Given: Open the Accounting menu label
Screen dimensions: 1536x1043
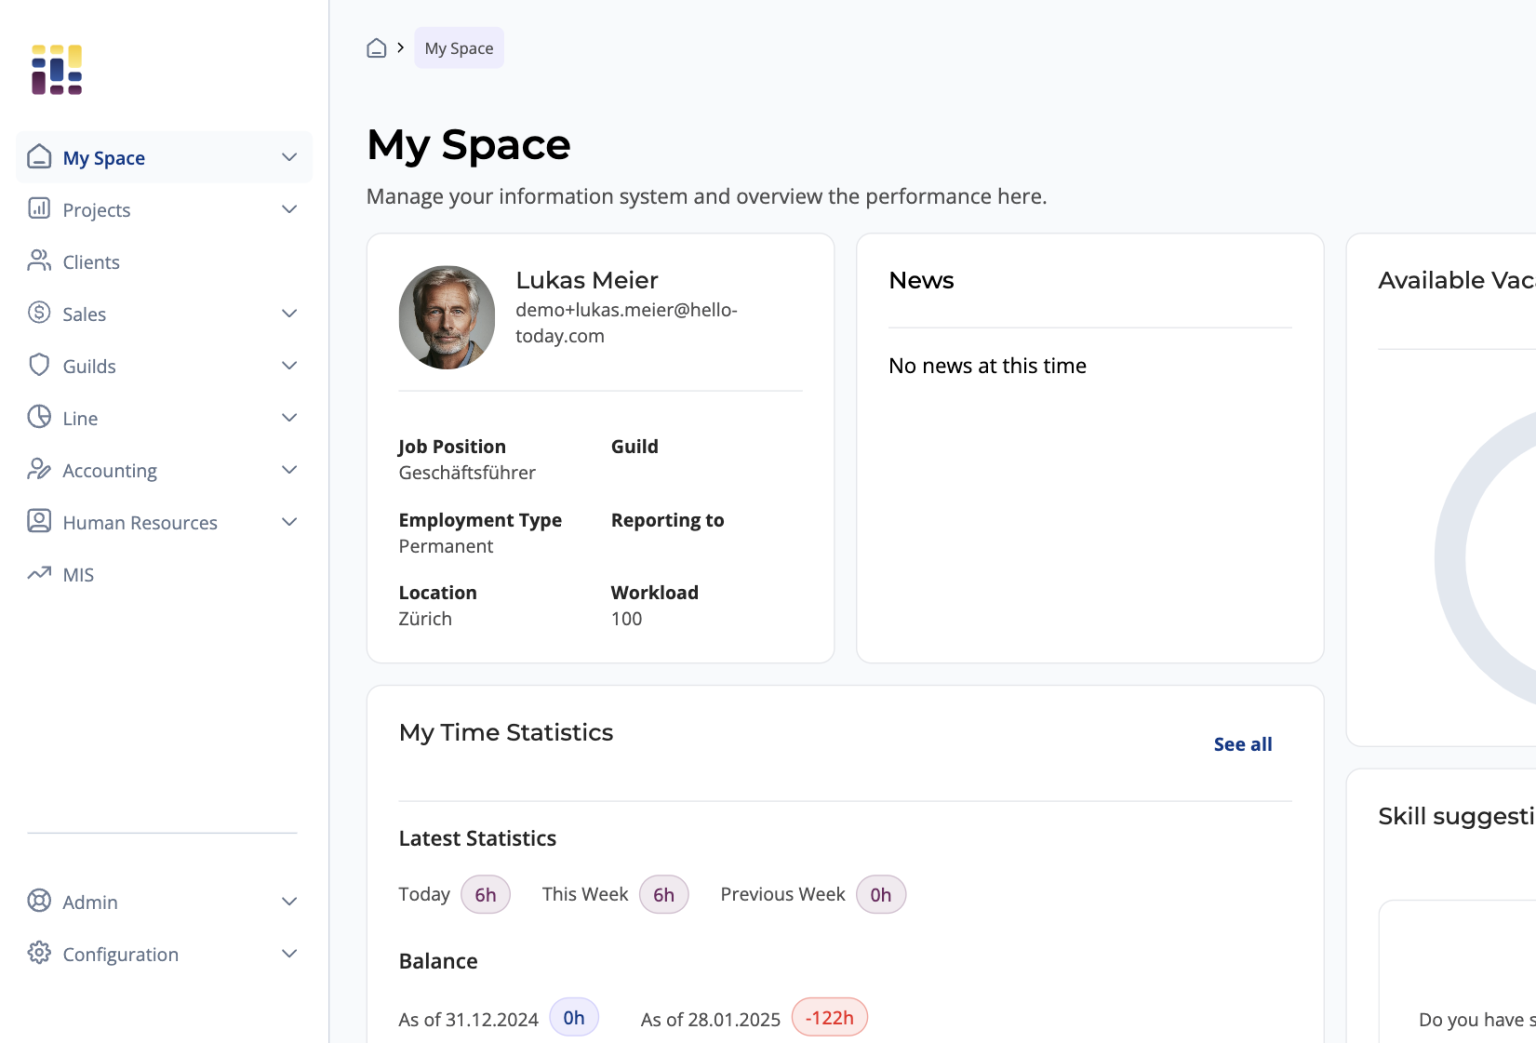Looking at the screenshot, I should coord(110,471).
